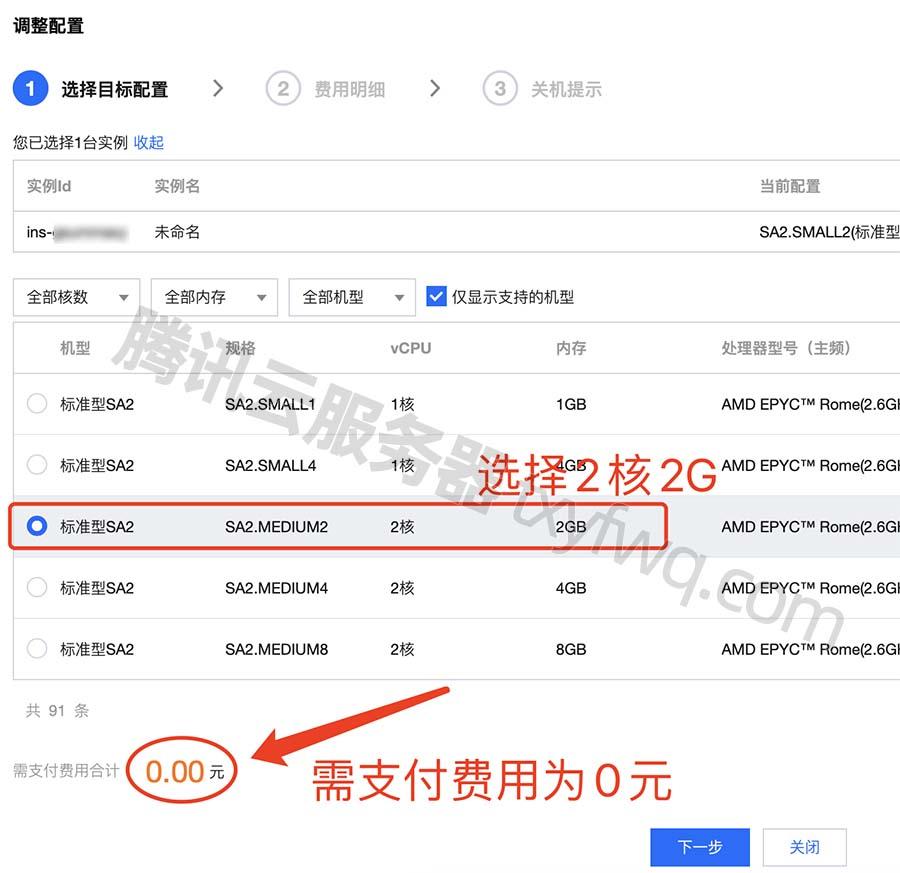This screenshot has width=900, height=873.
Task: Click the vCPU column header
Action: [x=410, y=348]
